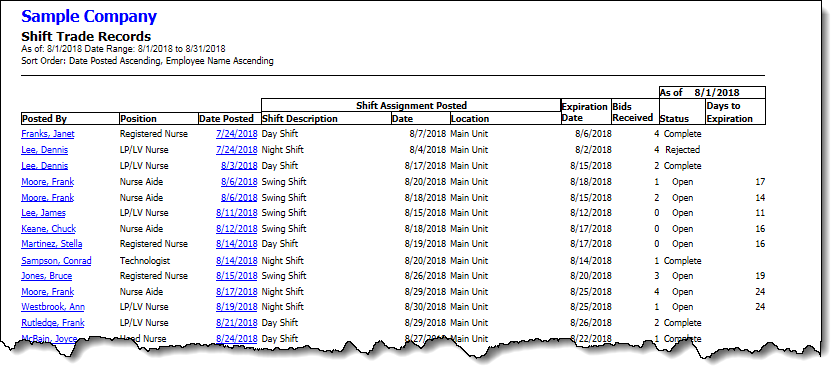Click the 8/26/2018 shift date cell

tap(425, 276)
